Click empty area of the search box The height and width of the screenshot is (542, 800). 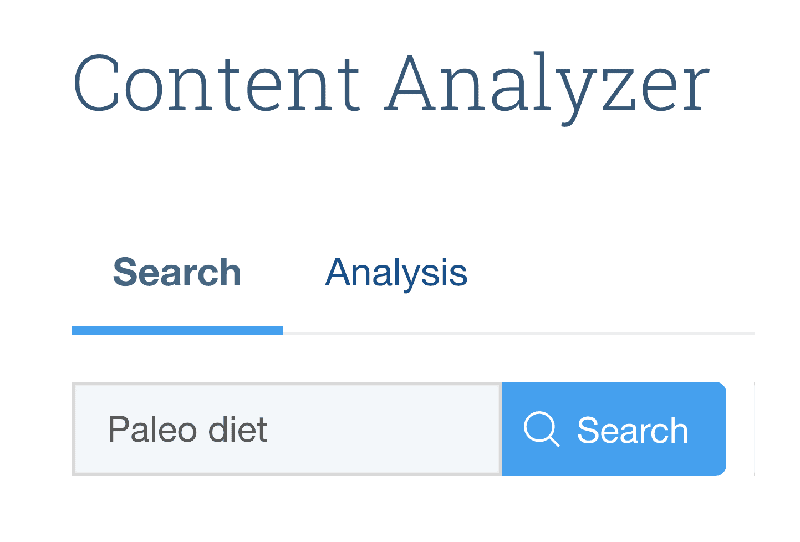pos(383,429)
